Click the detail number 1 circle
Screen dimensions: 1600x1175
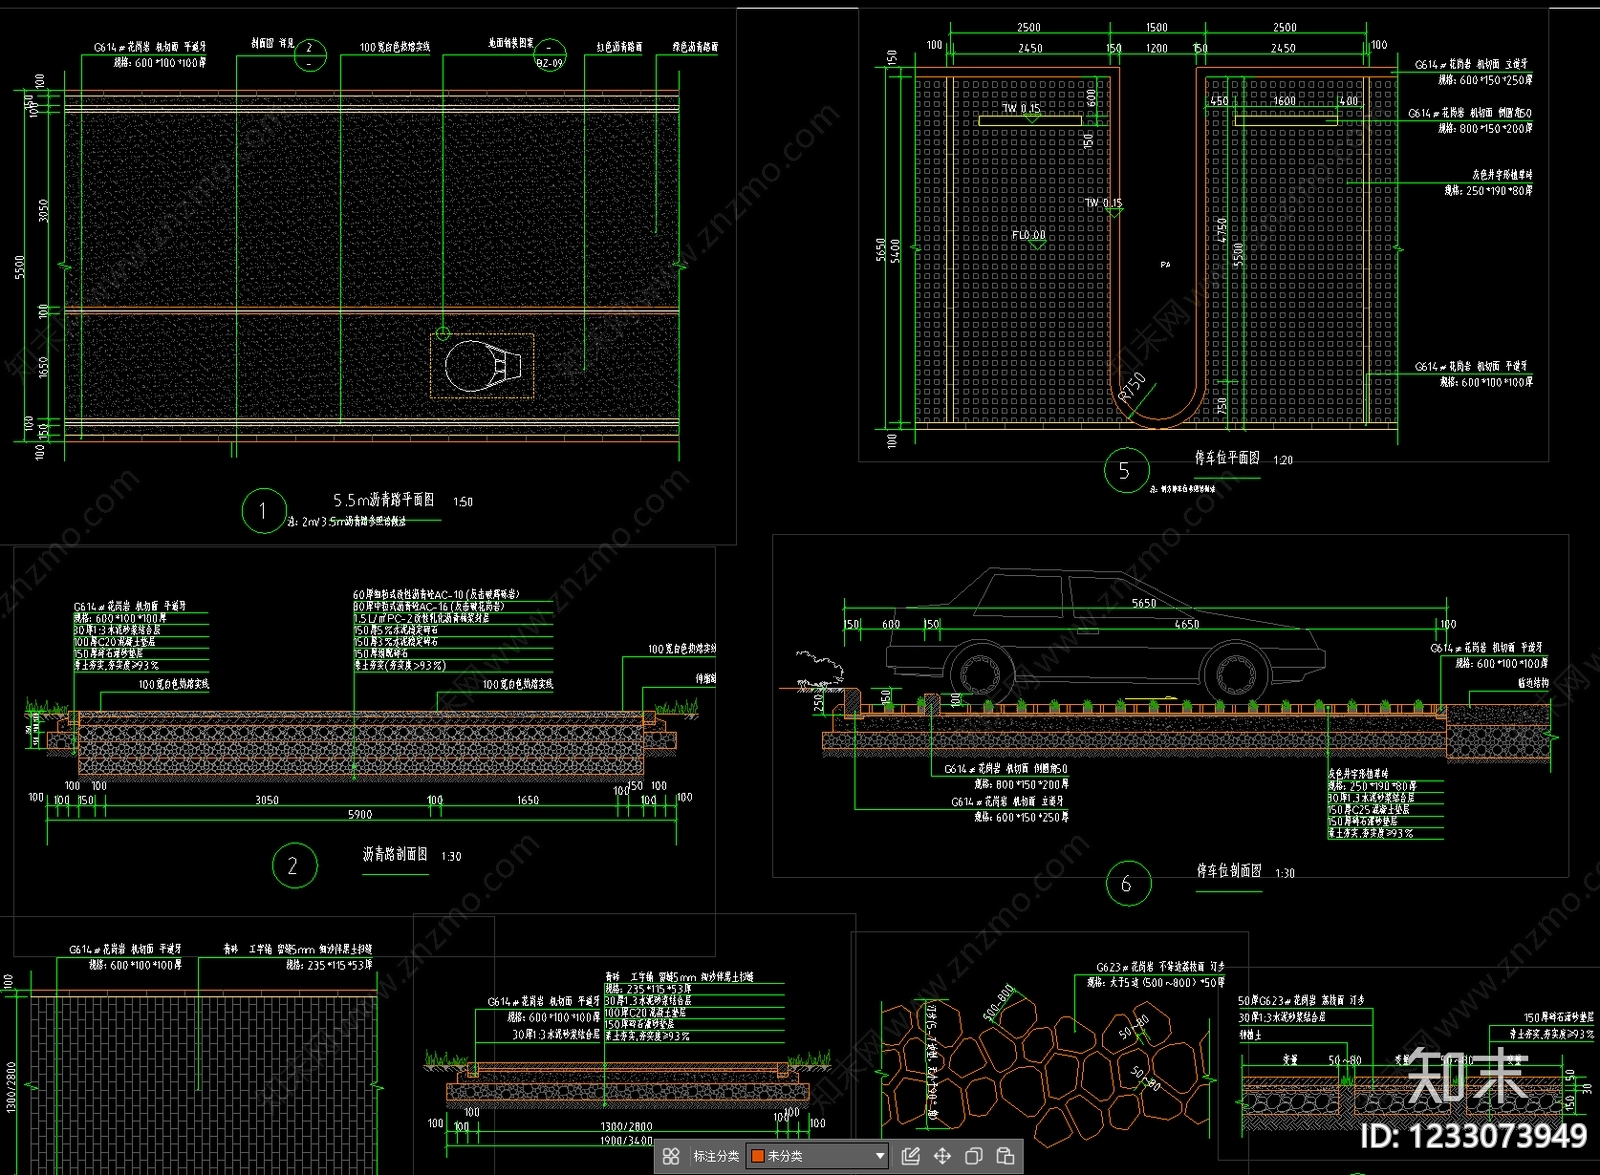[x=264, y=511]
